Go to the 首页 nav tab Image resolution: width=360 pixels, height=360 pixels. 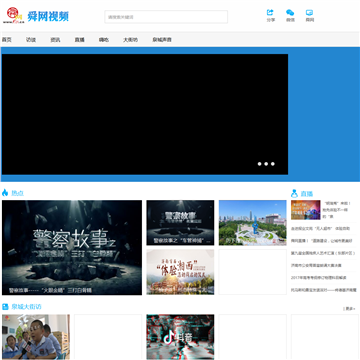(7, 40)
